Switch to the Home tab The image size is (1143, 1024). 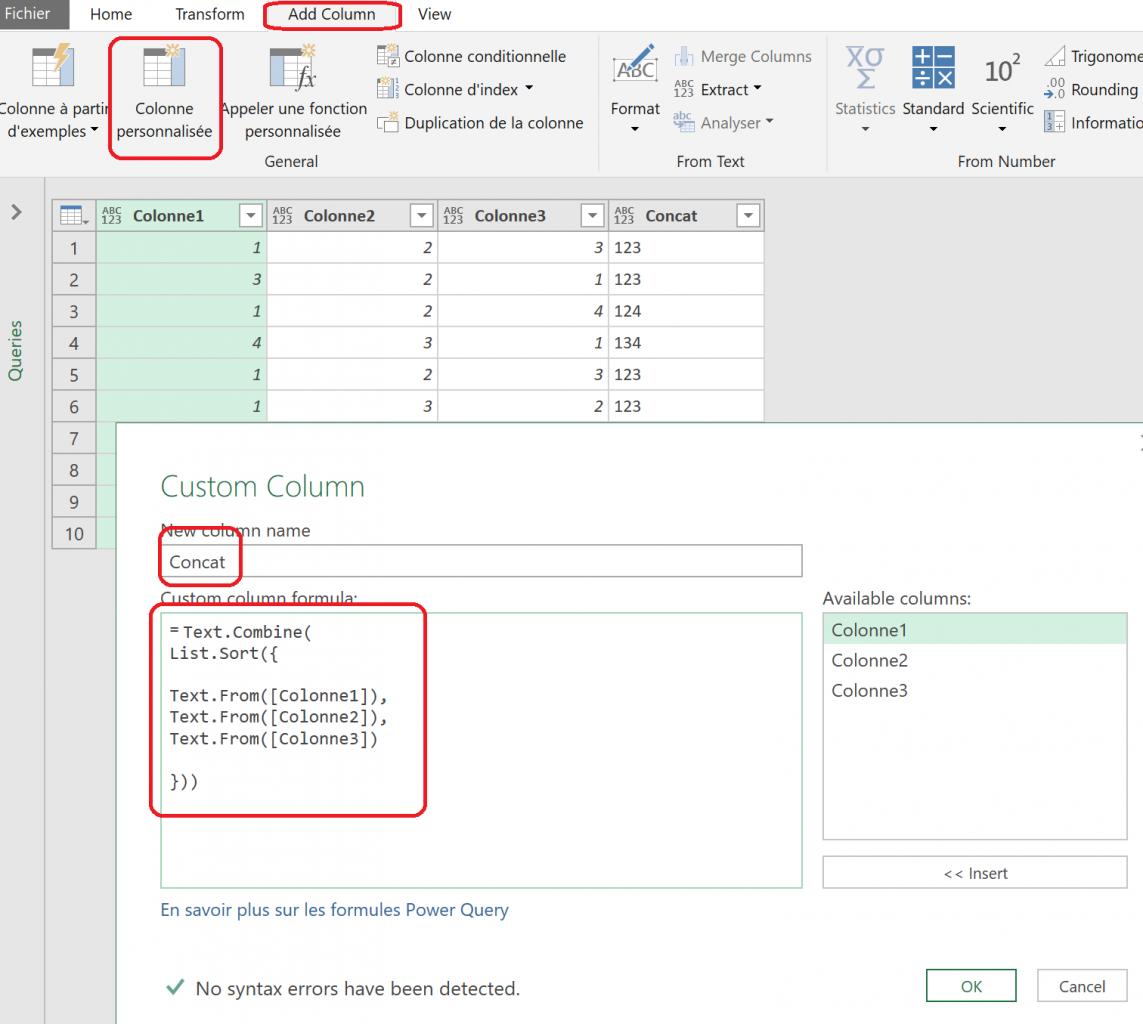[x=111, y=15]
